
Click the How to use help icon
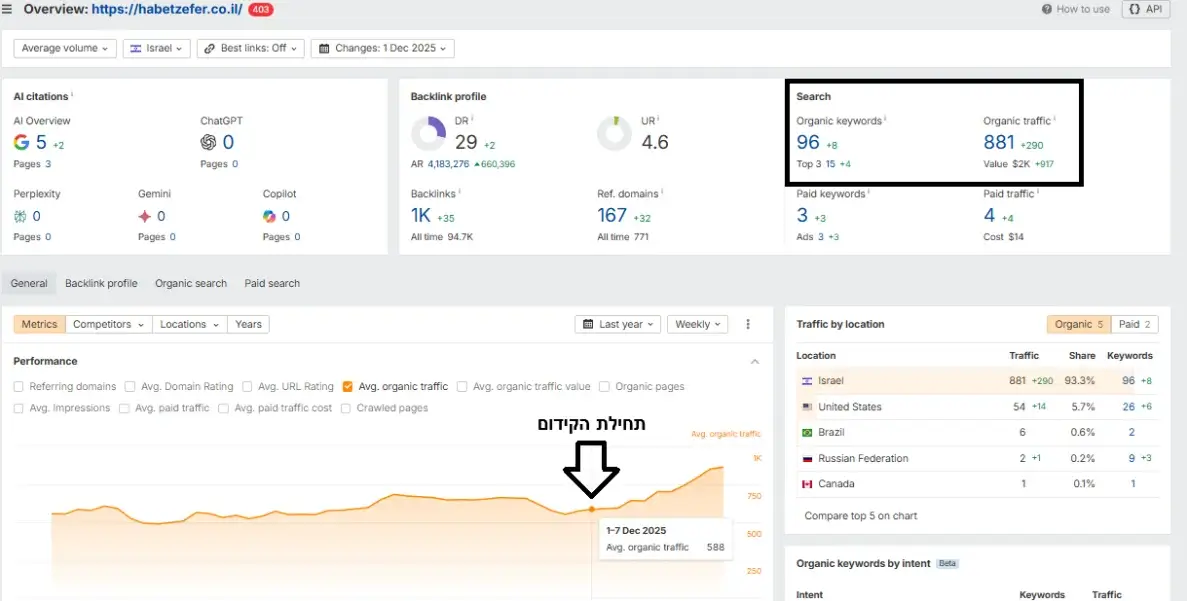pyautogui.click(x=1047, y=9)
